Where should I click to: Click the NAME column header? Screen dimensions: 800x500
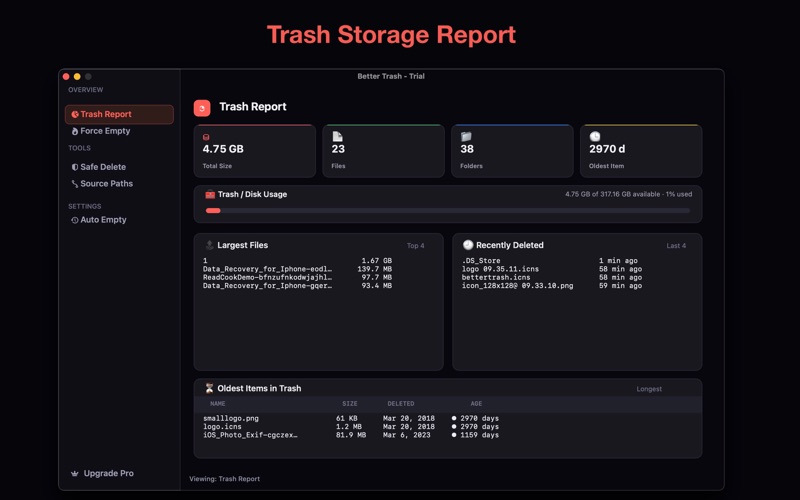(x=217, y=404)
